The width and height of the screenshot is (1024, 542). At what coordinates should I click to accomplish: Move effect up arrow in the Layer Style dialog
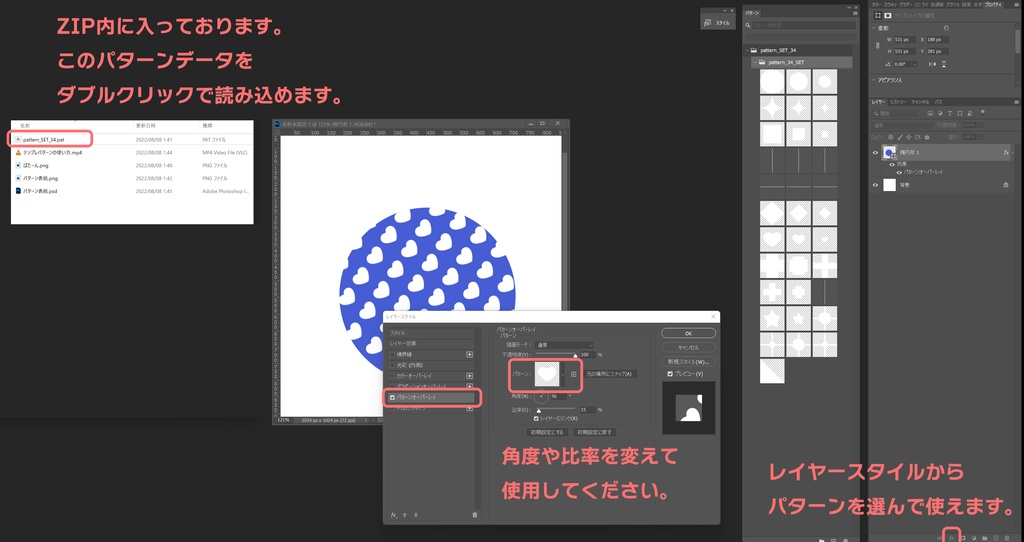click(x=405, y=515)
